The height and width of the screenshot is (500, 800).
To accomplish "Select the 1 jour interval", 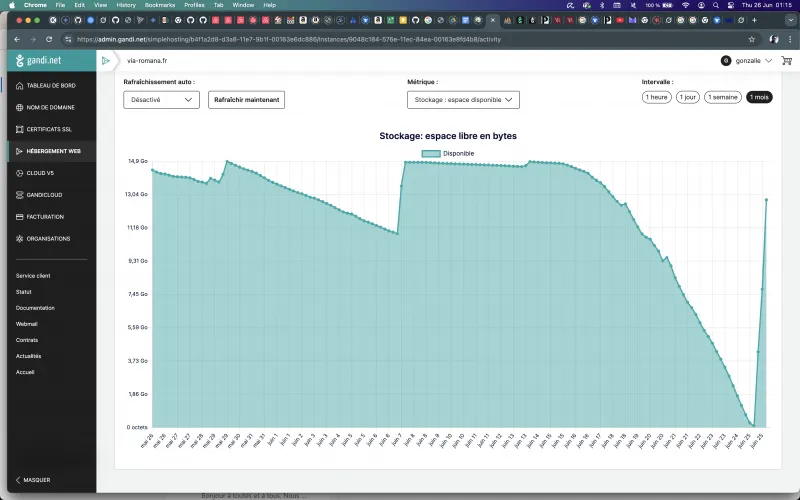I will [x=687, y=97].
